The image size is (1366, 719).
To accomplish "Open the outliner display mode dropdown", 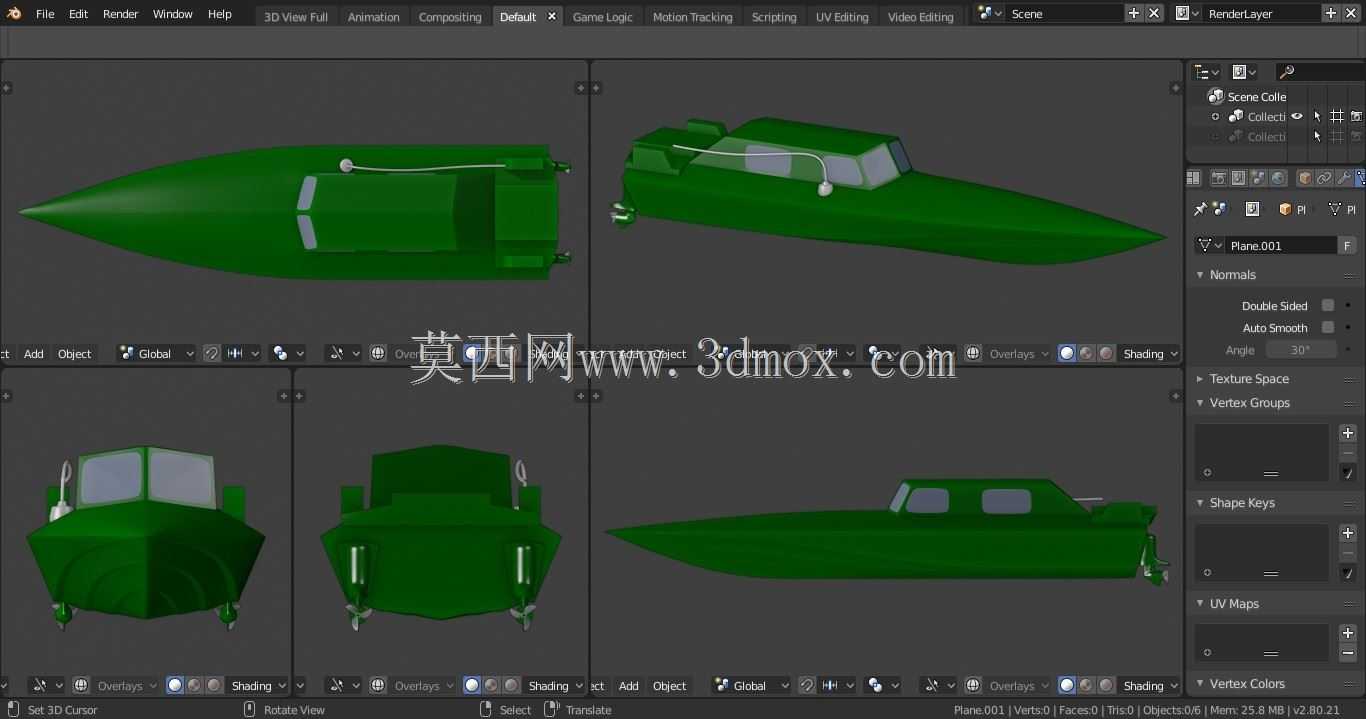I will [x=1244, y=72].
